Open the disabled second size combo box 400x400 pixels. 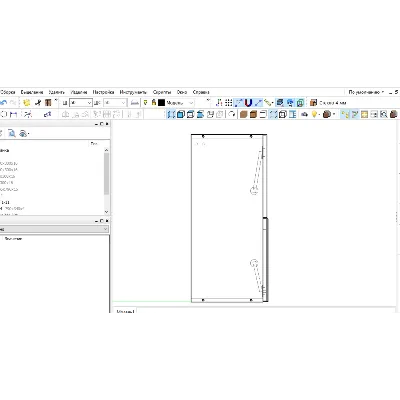point(115,103)
